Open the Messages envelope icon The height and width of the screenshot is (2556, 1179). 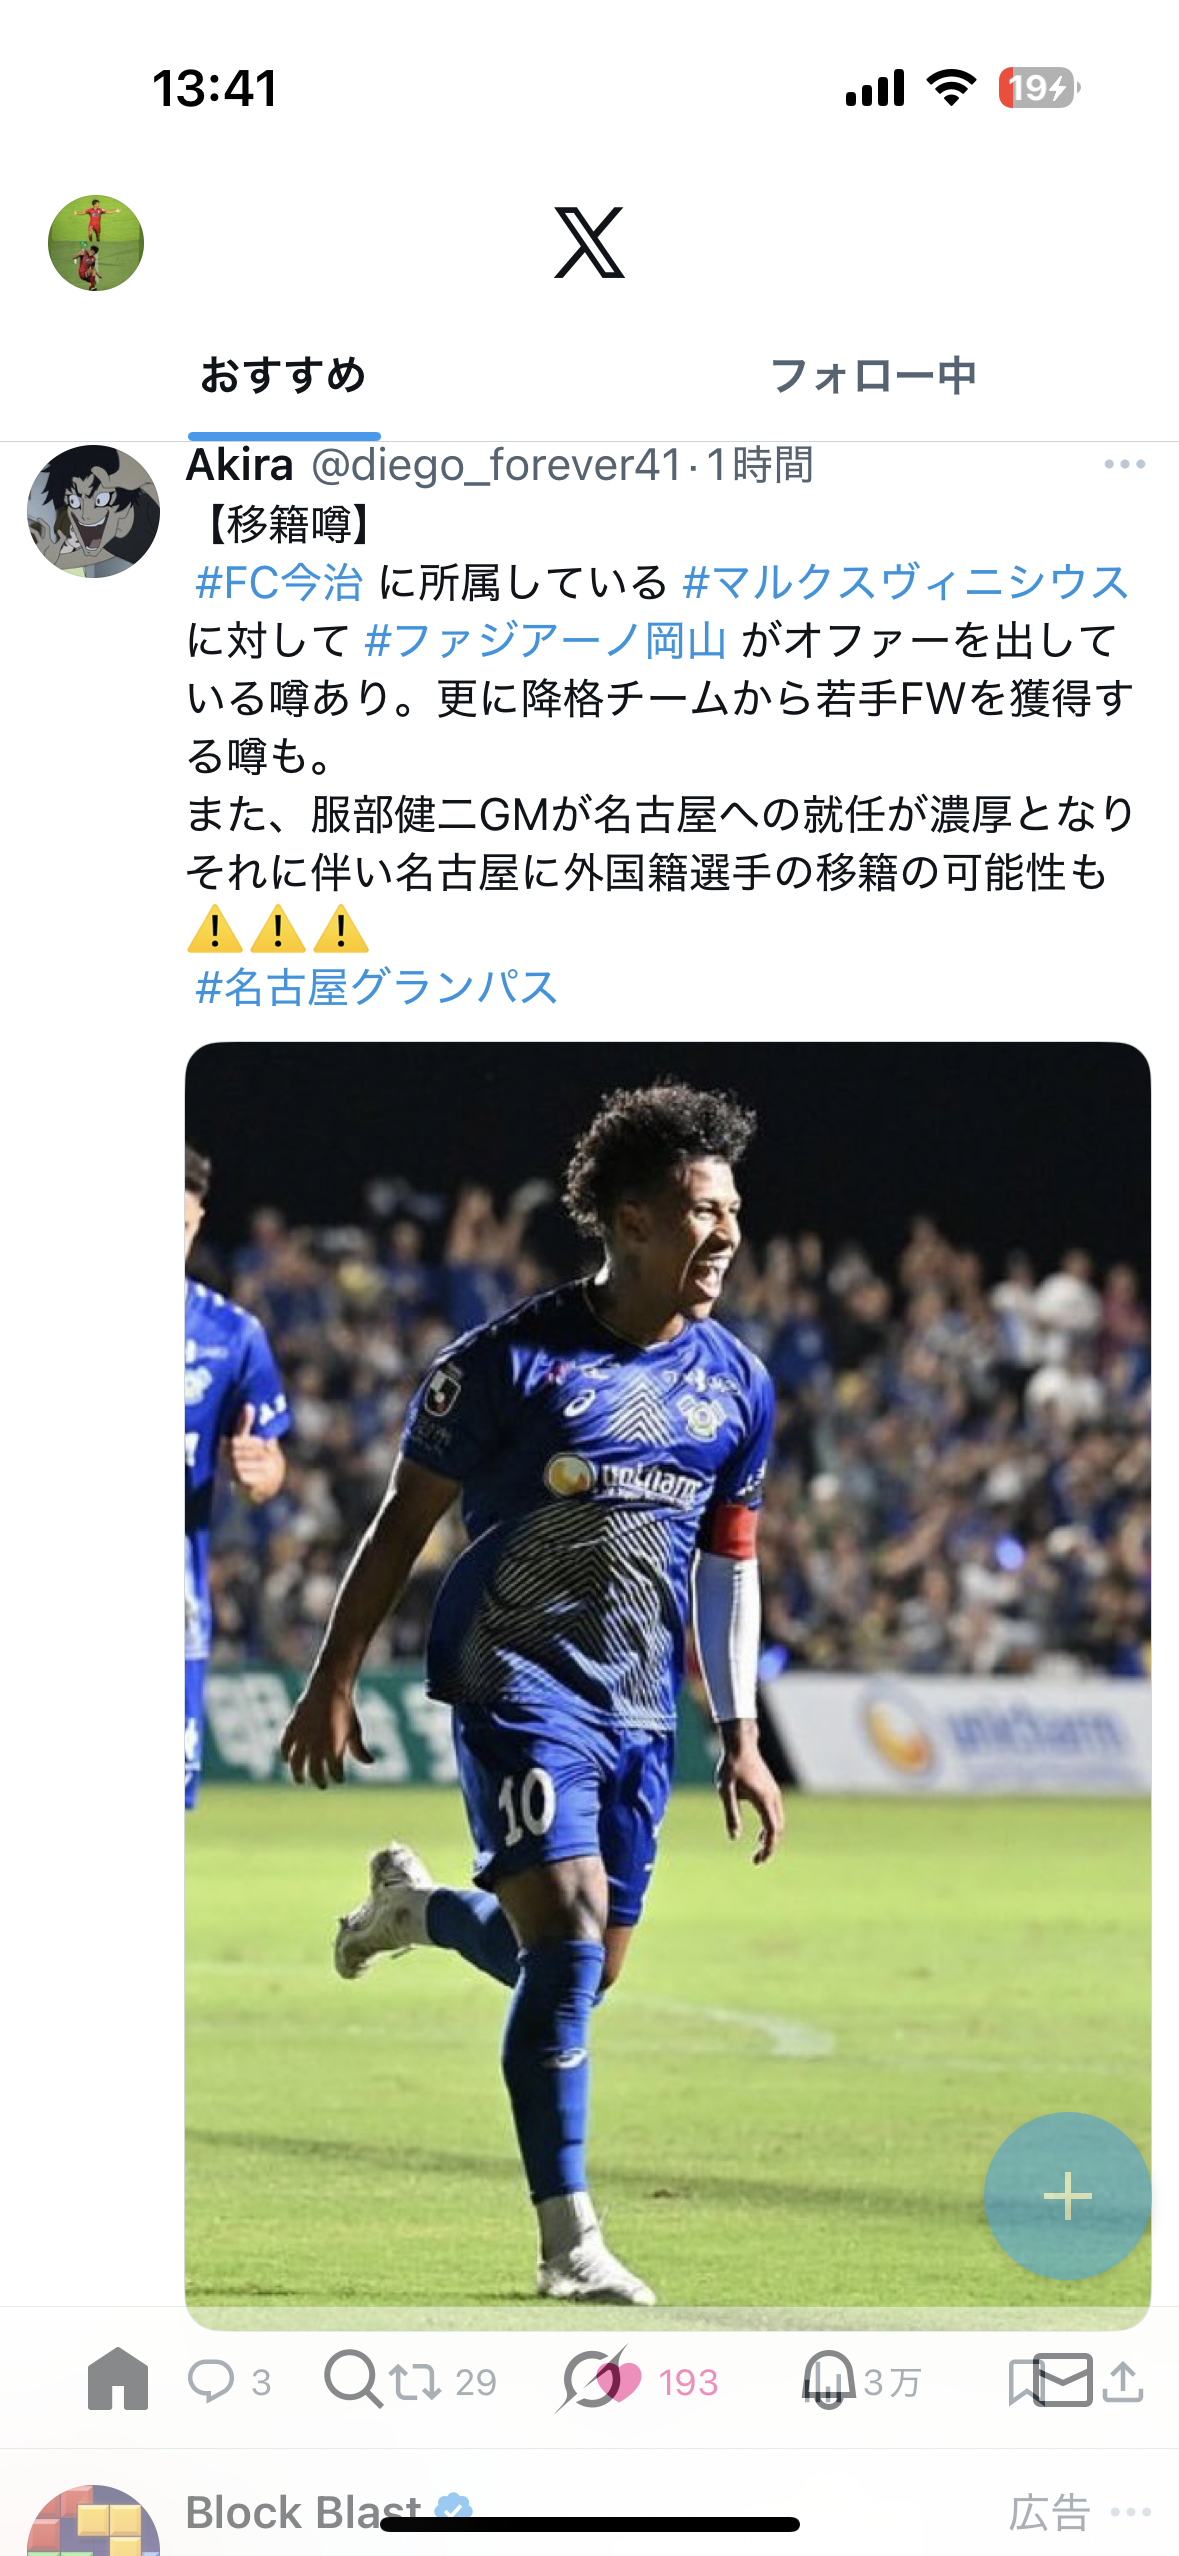tap(1061, 2379)
